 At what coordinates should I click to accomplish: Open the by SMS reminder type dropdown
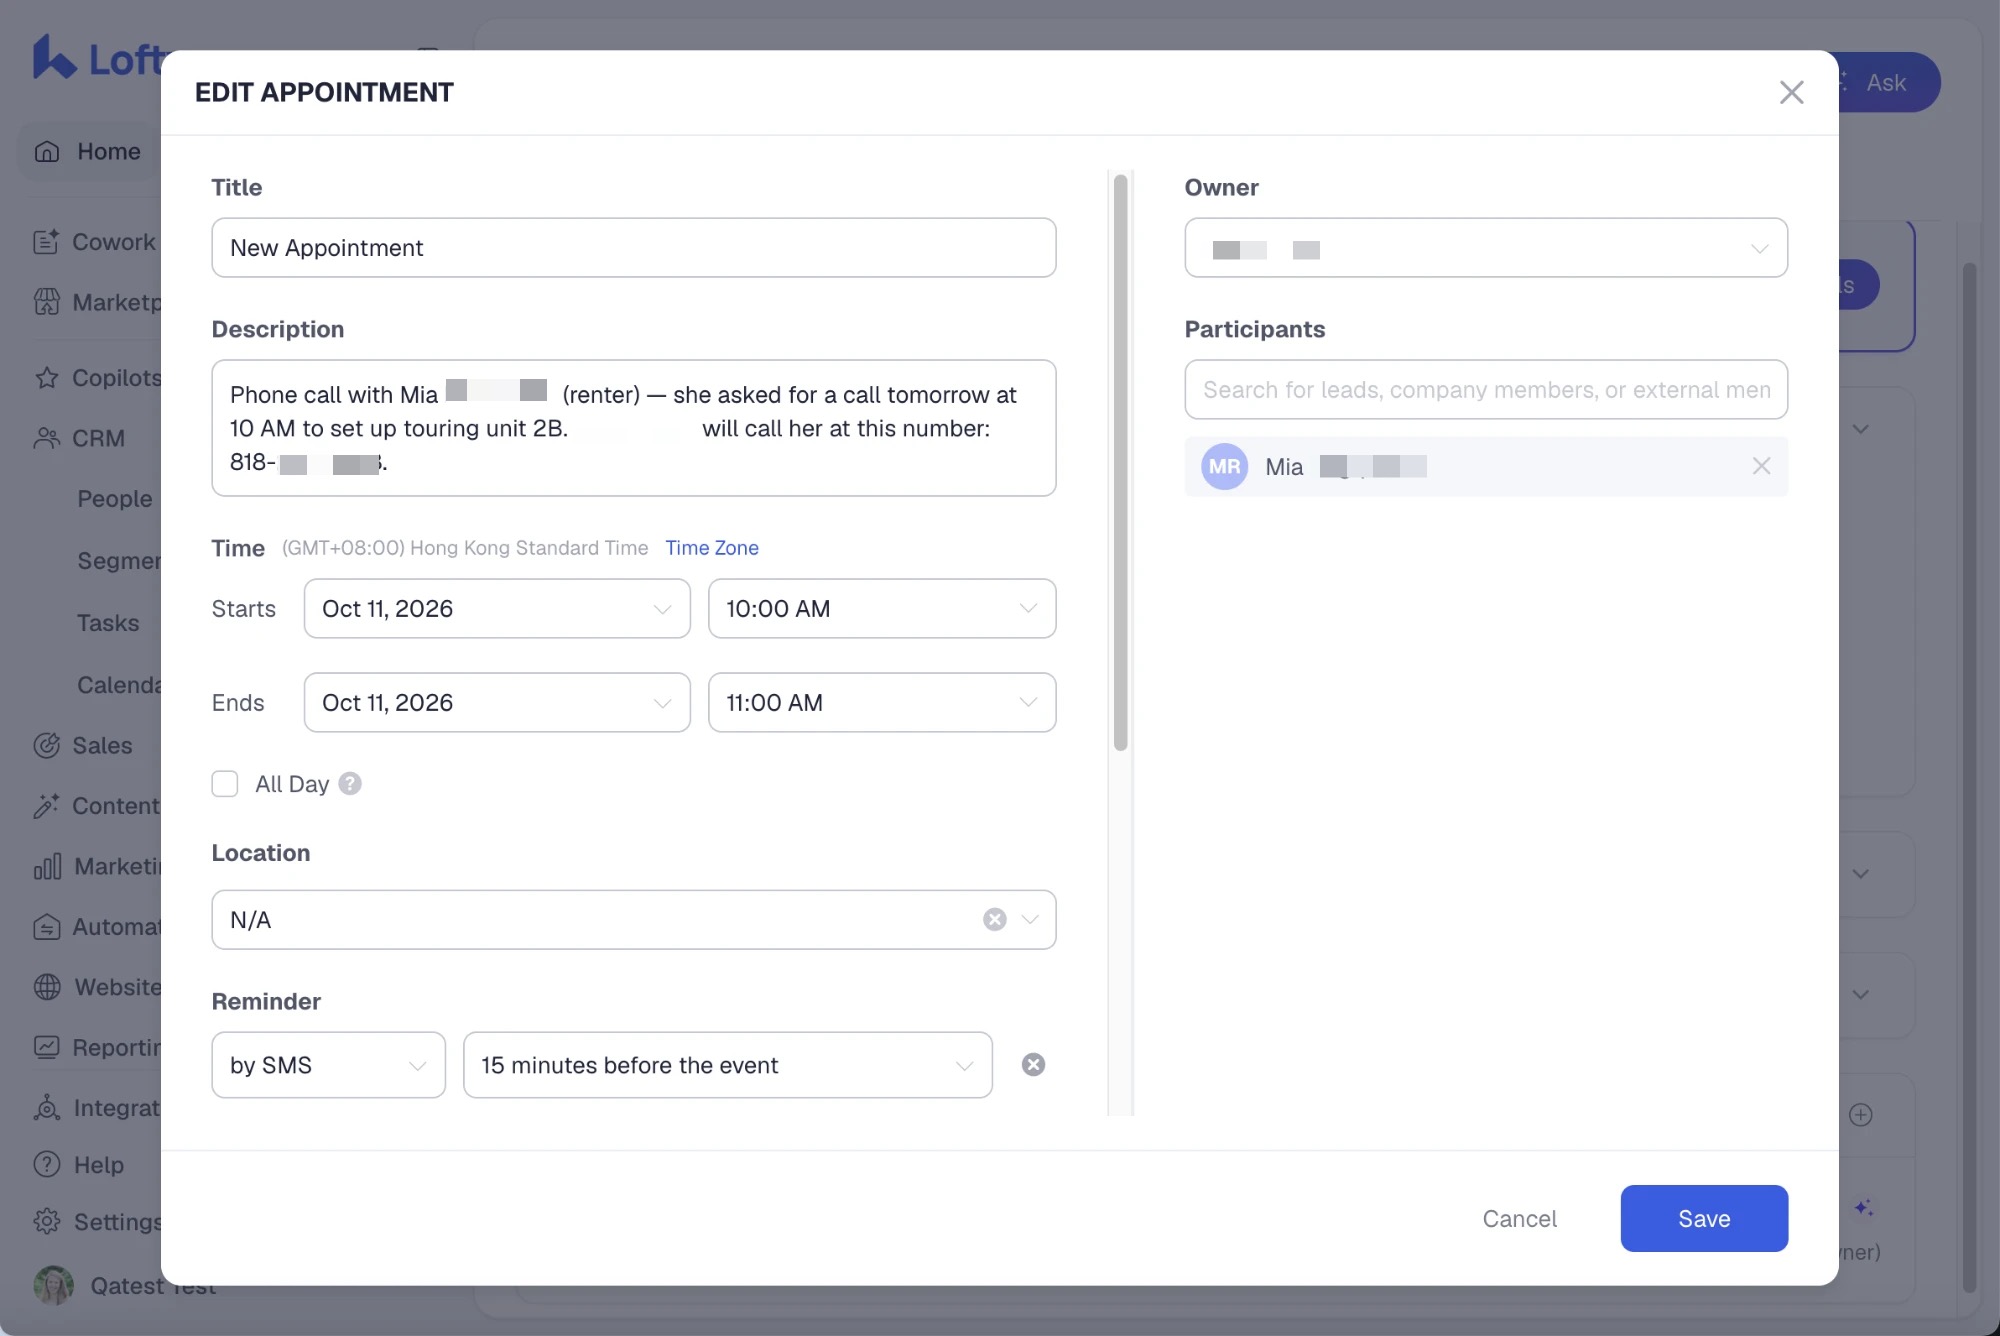328,1065
